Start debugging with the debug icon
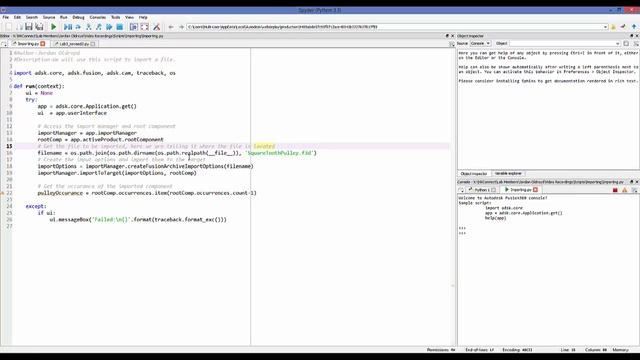 click(x=68, y=27)
